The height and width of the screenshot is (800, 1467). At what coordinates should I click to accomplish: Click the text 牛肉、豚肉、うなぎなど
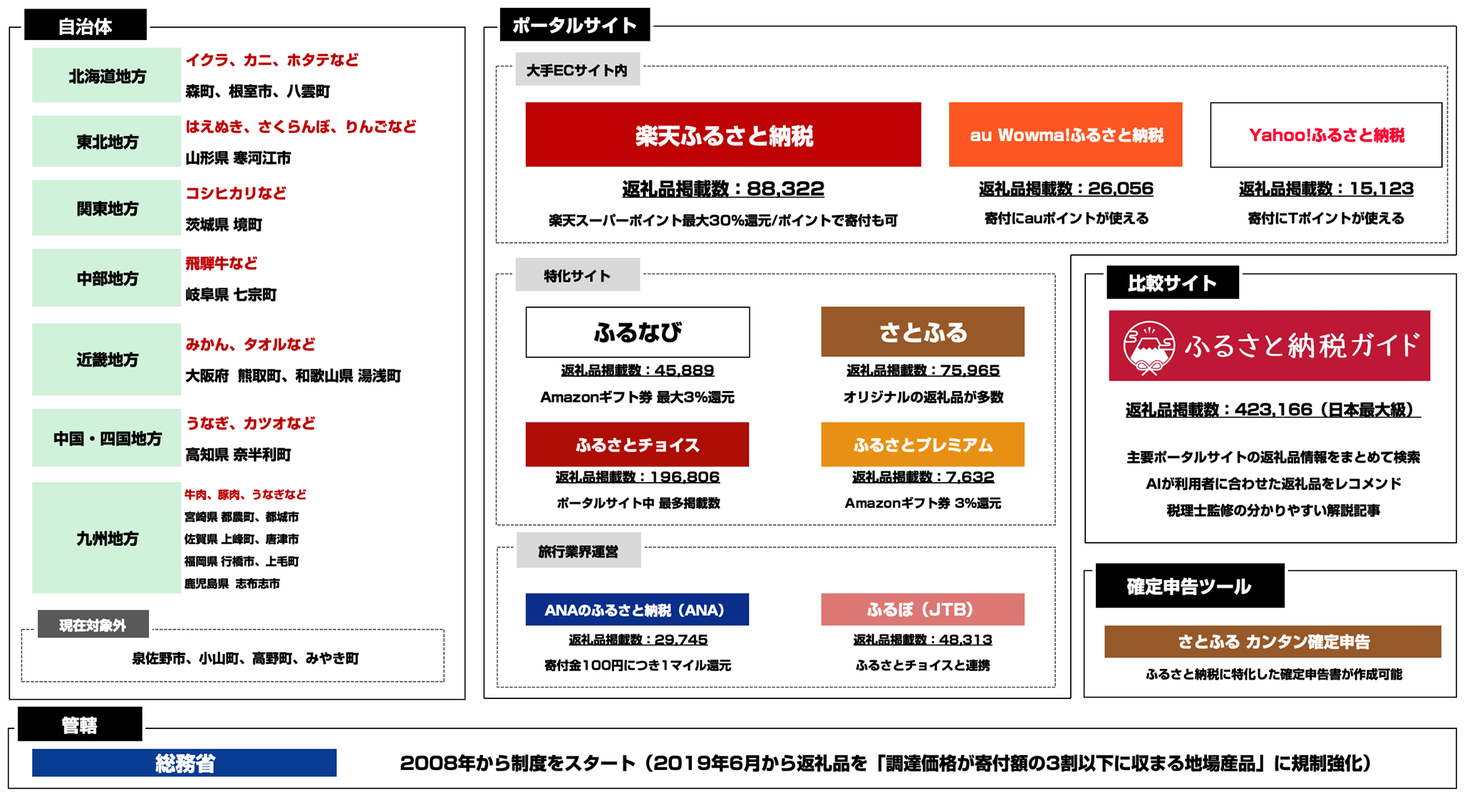click(246, 494)
